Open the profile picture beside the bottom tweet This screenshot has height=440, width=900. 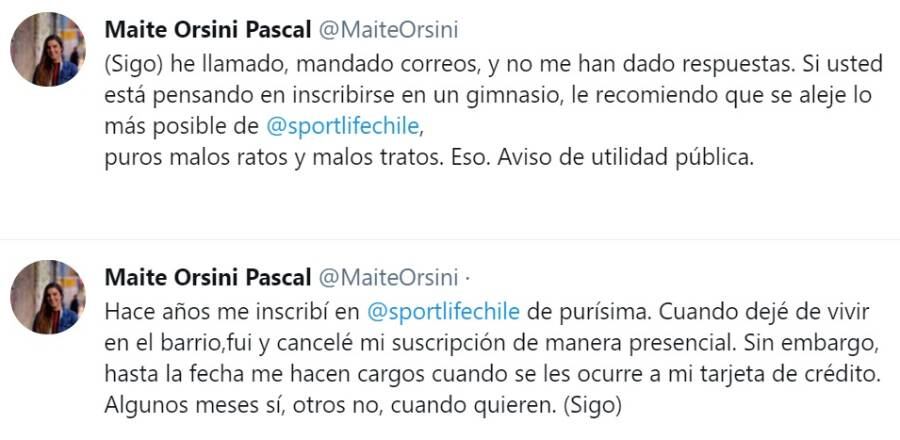click(x=47, y=297)
